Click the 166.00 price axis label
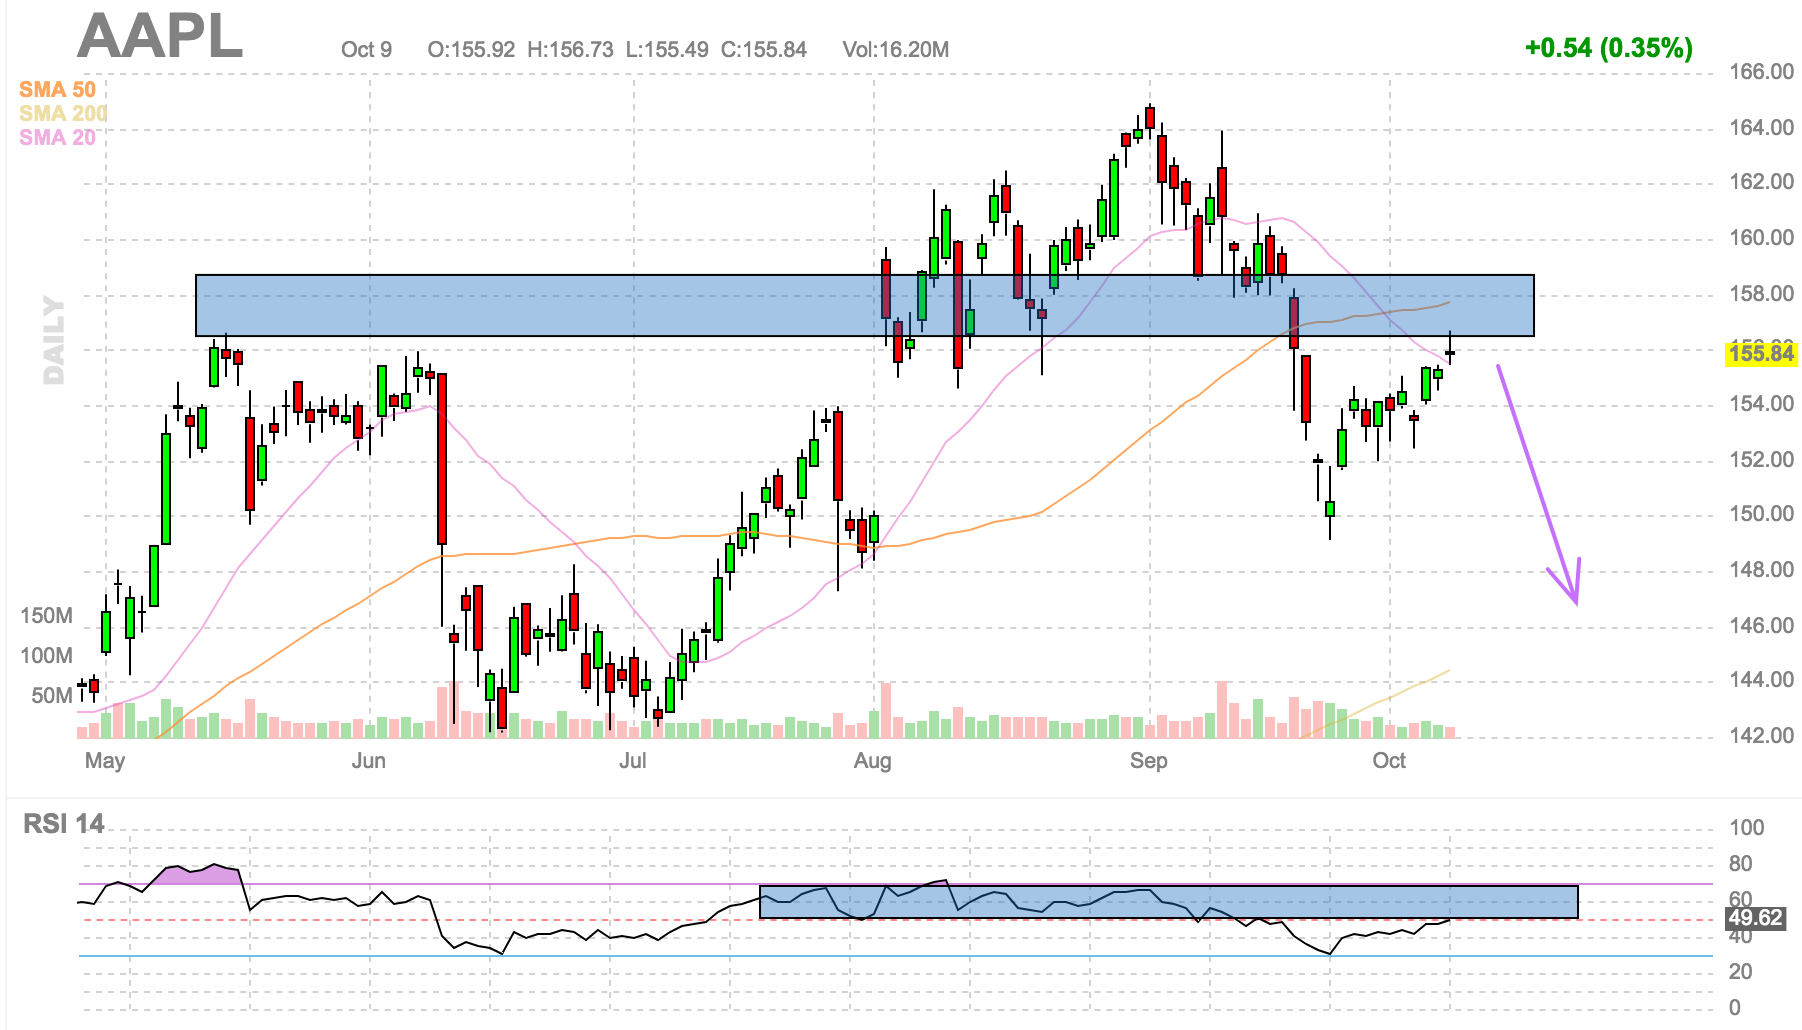Viewport: 1802px width, 1030px height. [x=1761, y=72]
